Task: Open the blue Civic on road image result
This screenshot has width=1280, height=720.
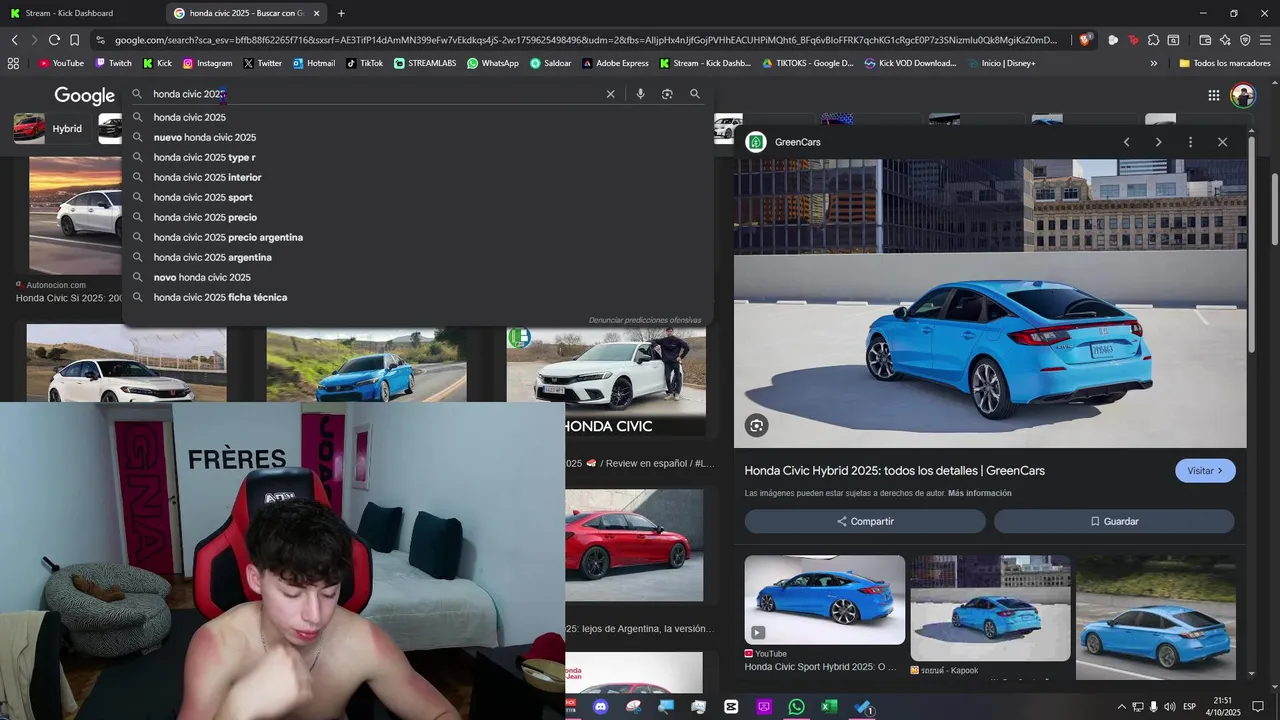Action: pyautogui.click(x=366, y=364)
